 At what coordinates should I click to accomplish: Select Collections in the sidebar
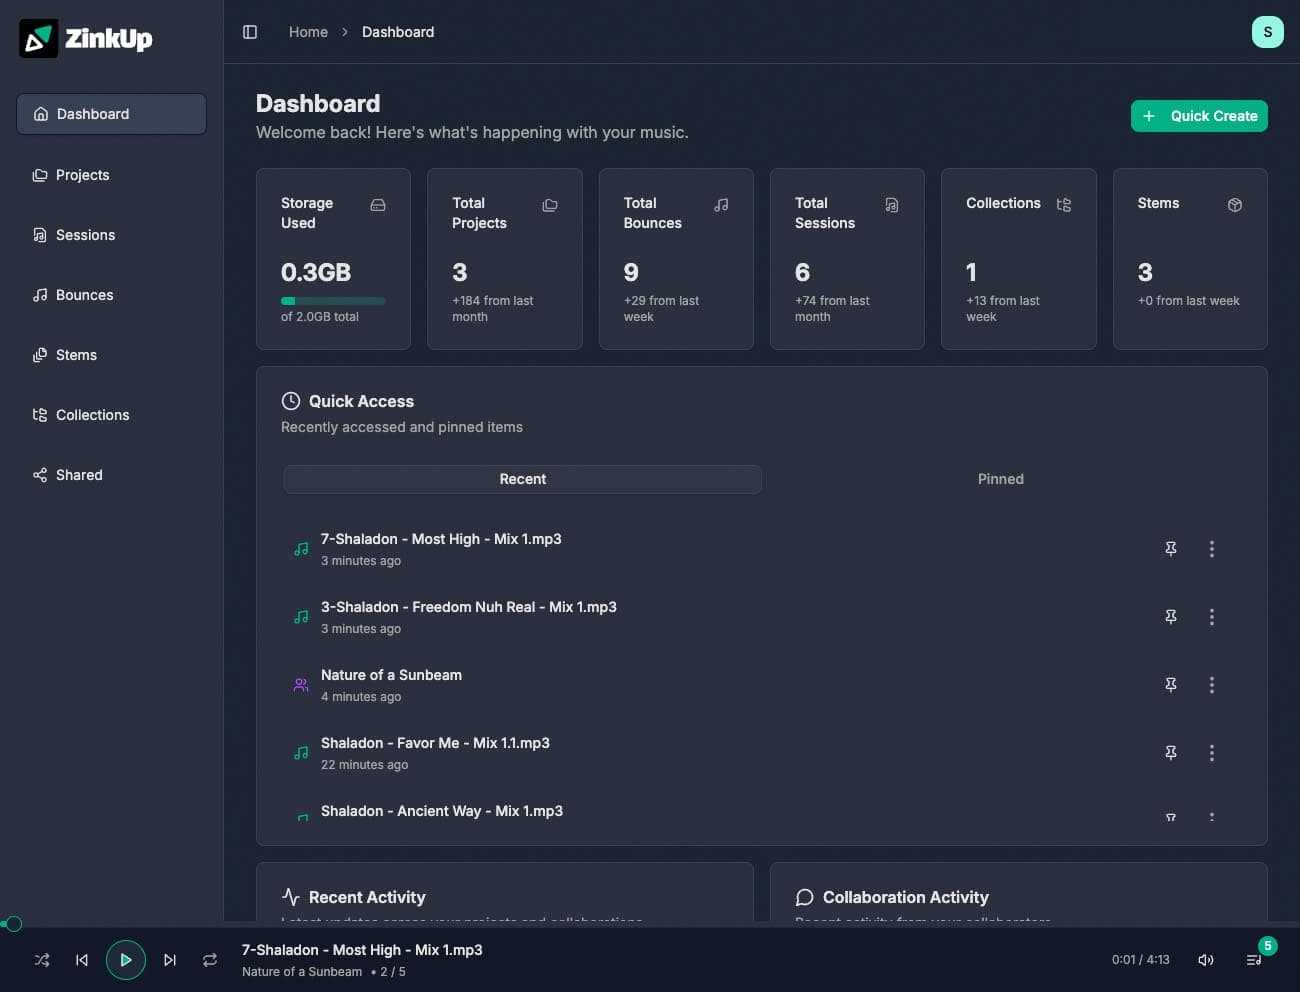point(92,414)
